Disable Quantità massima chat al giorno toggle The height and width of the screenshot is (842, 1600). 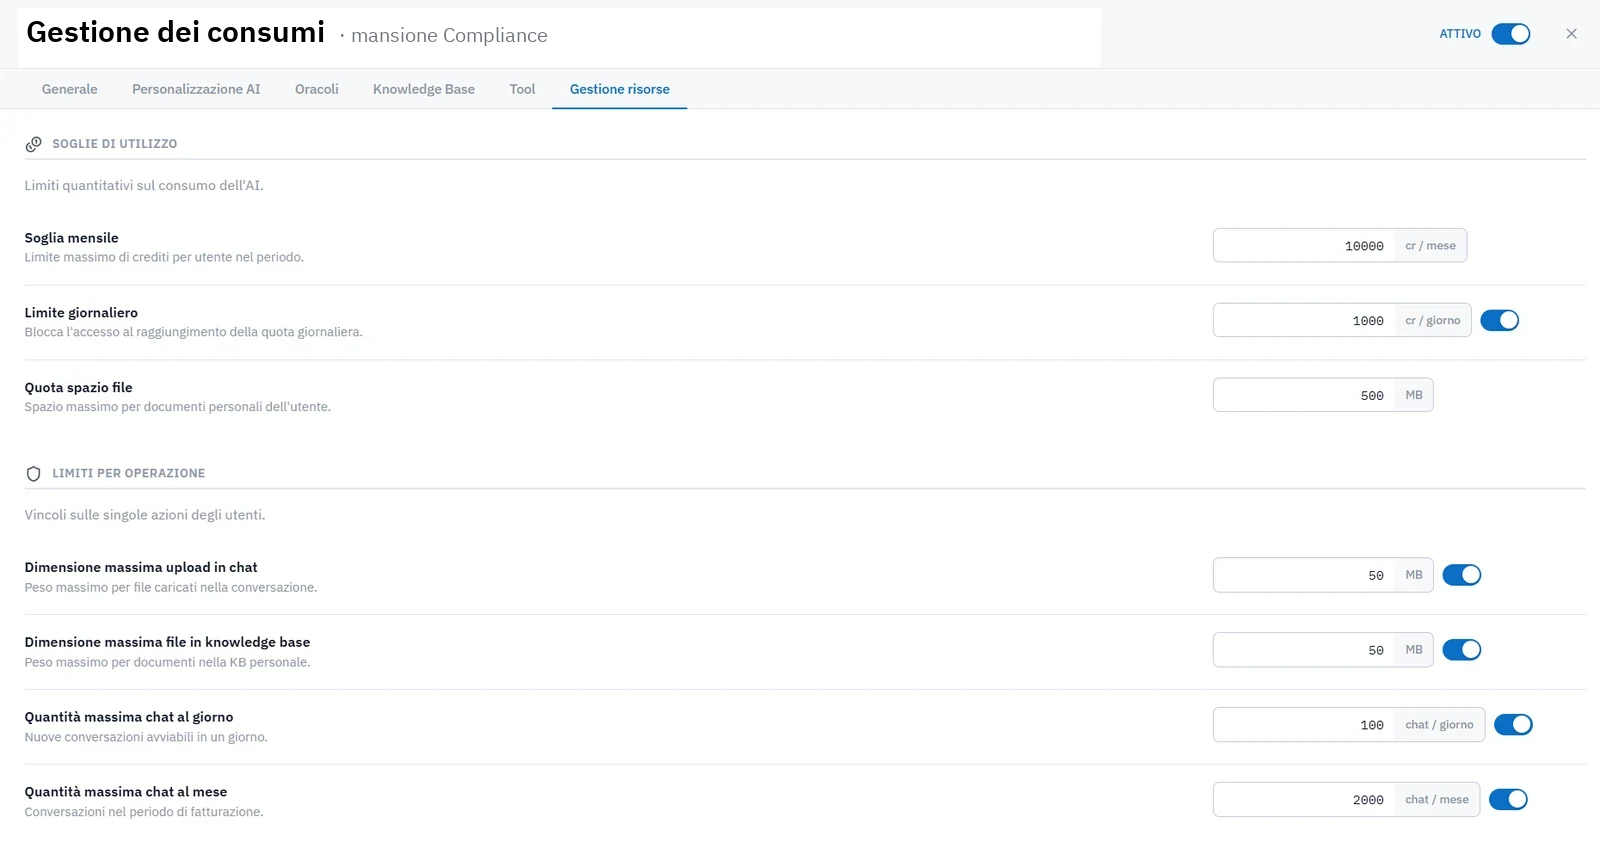[x=1513, y=725]
